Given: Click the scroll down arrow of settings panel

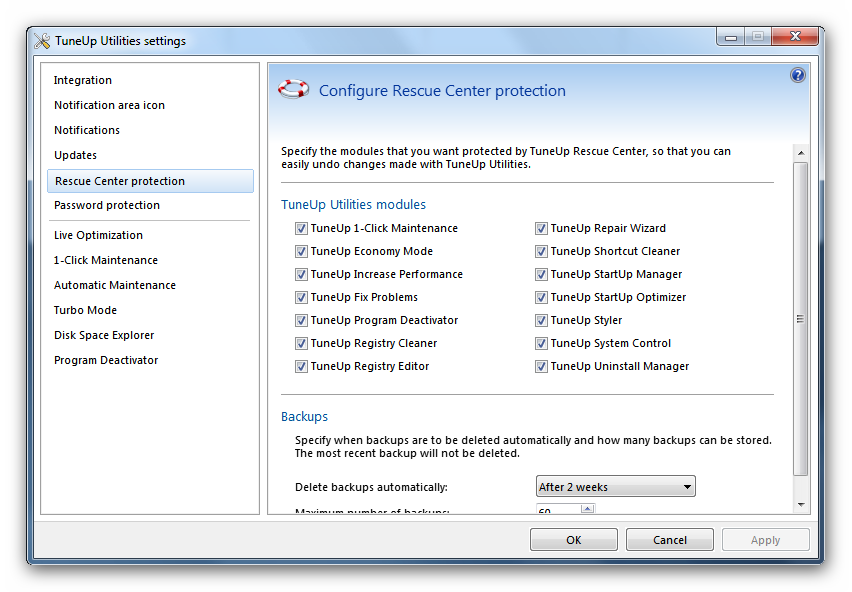Looking at the screenshot, I should [800, 505].
